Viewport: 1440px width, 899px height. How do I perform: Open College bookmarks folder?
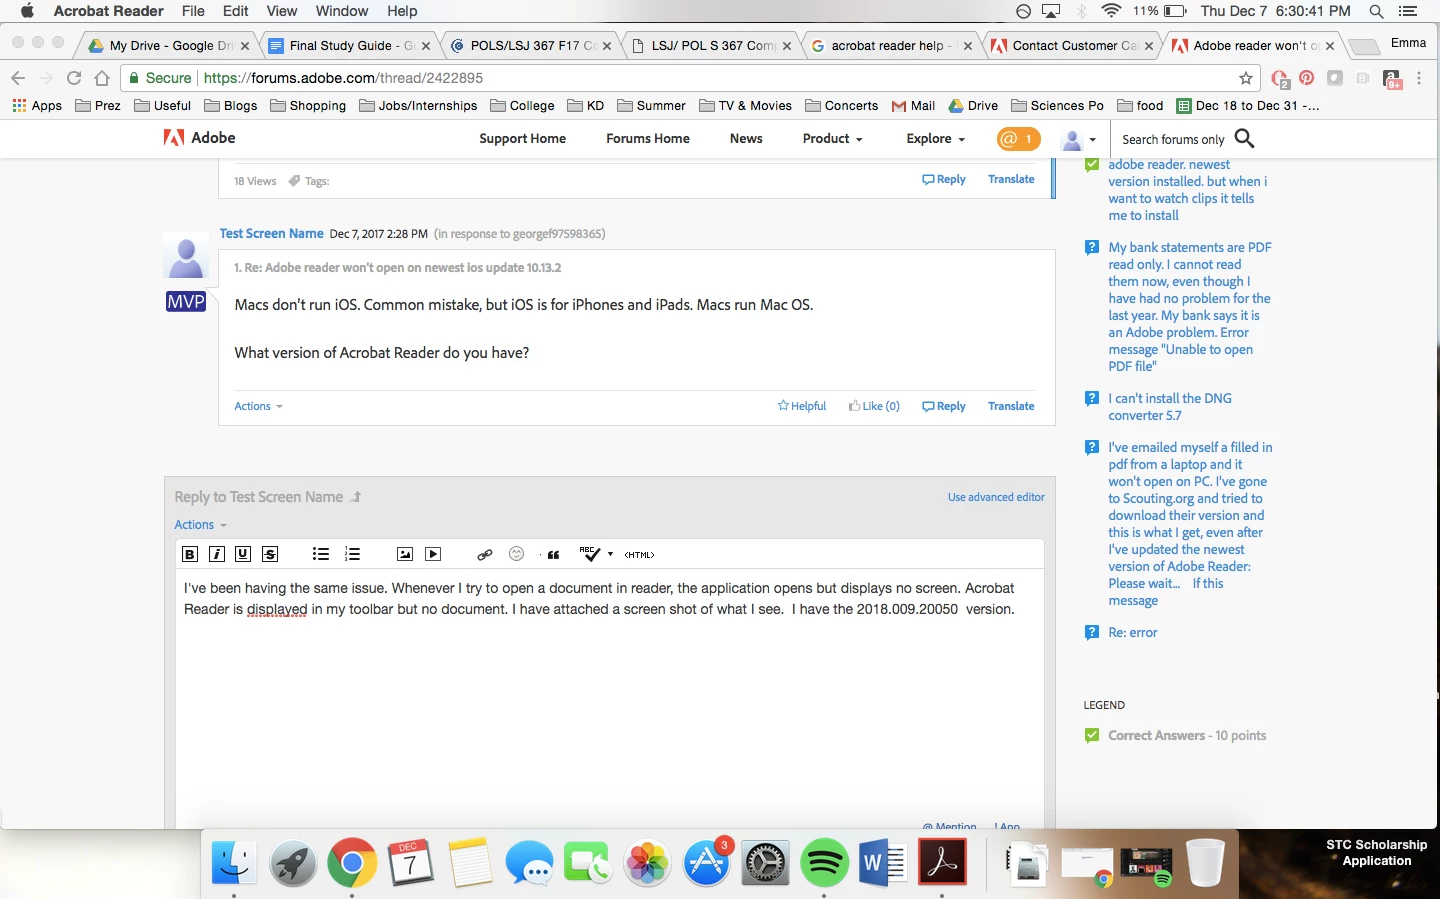tap(522, 106)
